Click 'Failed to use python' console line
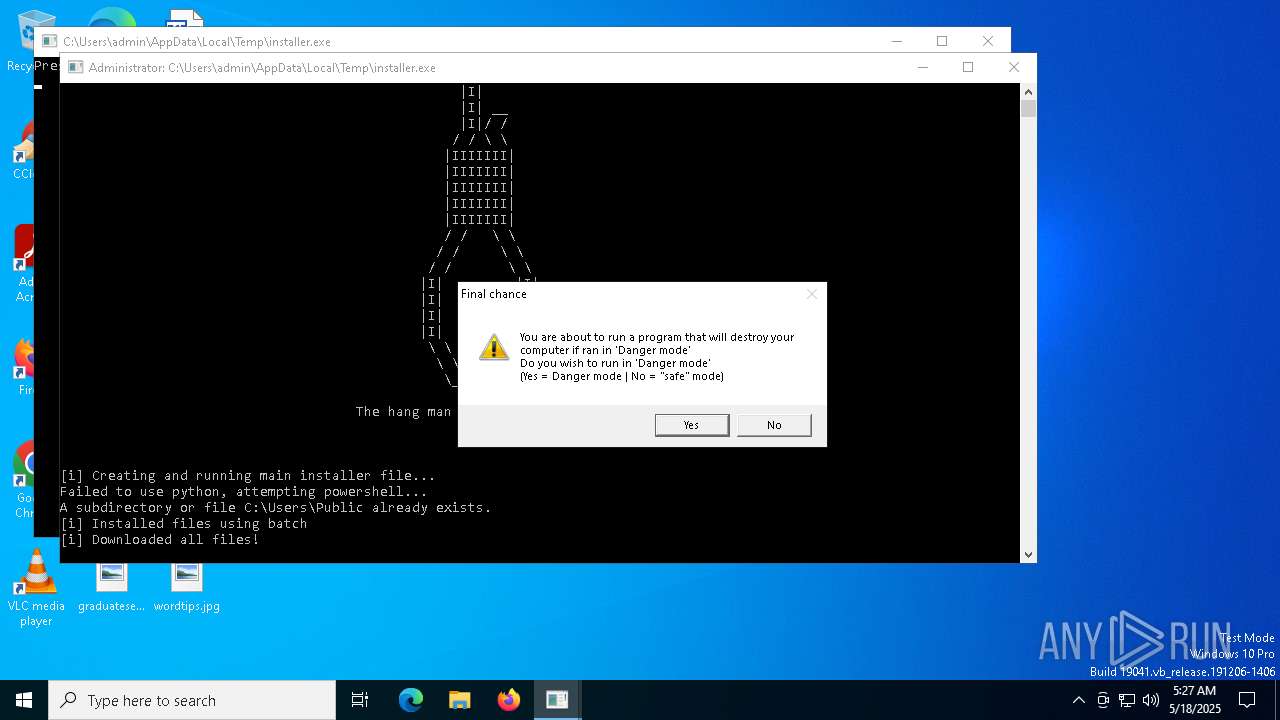 [x=243, y=492]
